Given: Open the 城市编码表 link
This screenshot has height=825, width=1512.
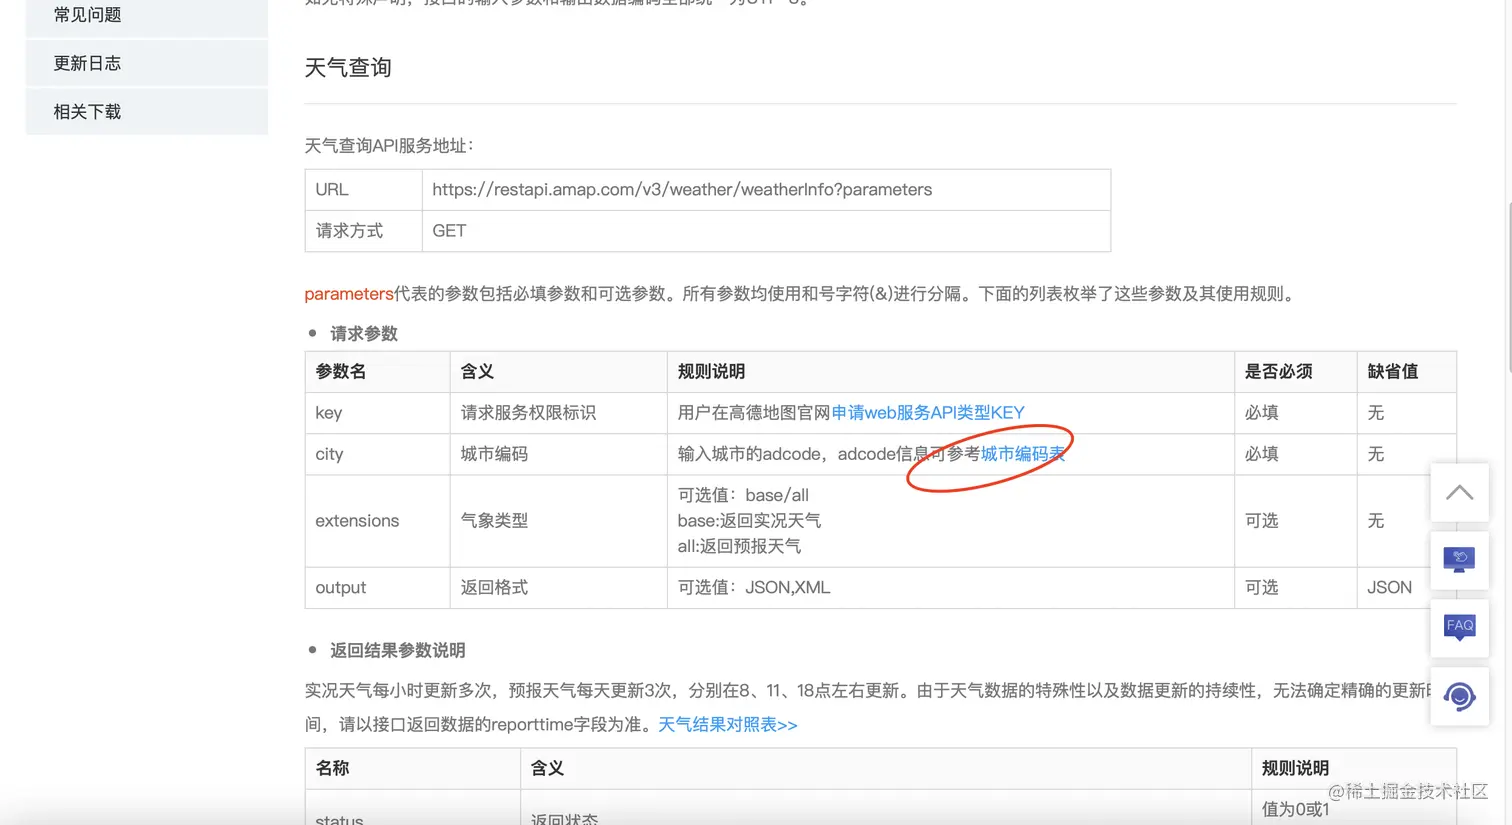Looking at the screenshot, I should coord(1022,454).
